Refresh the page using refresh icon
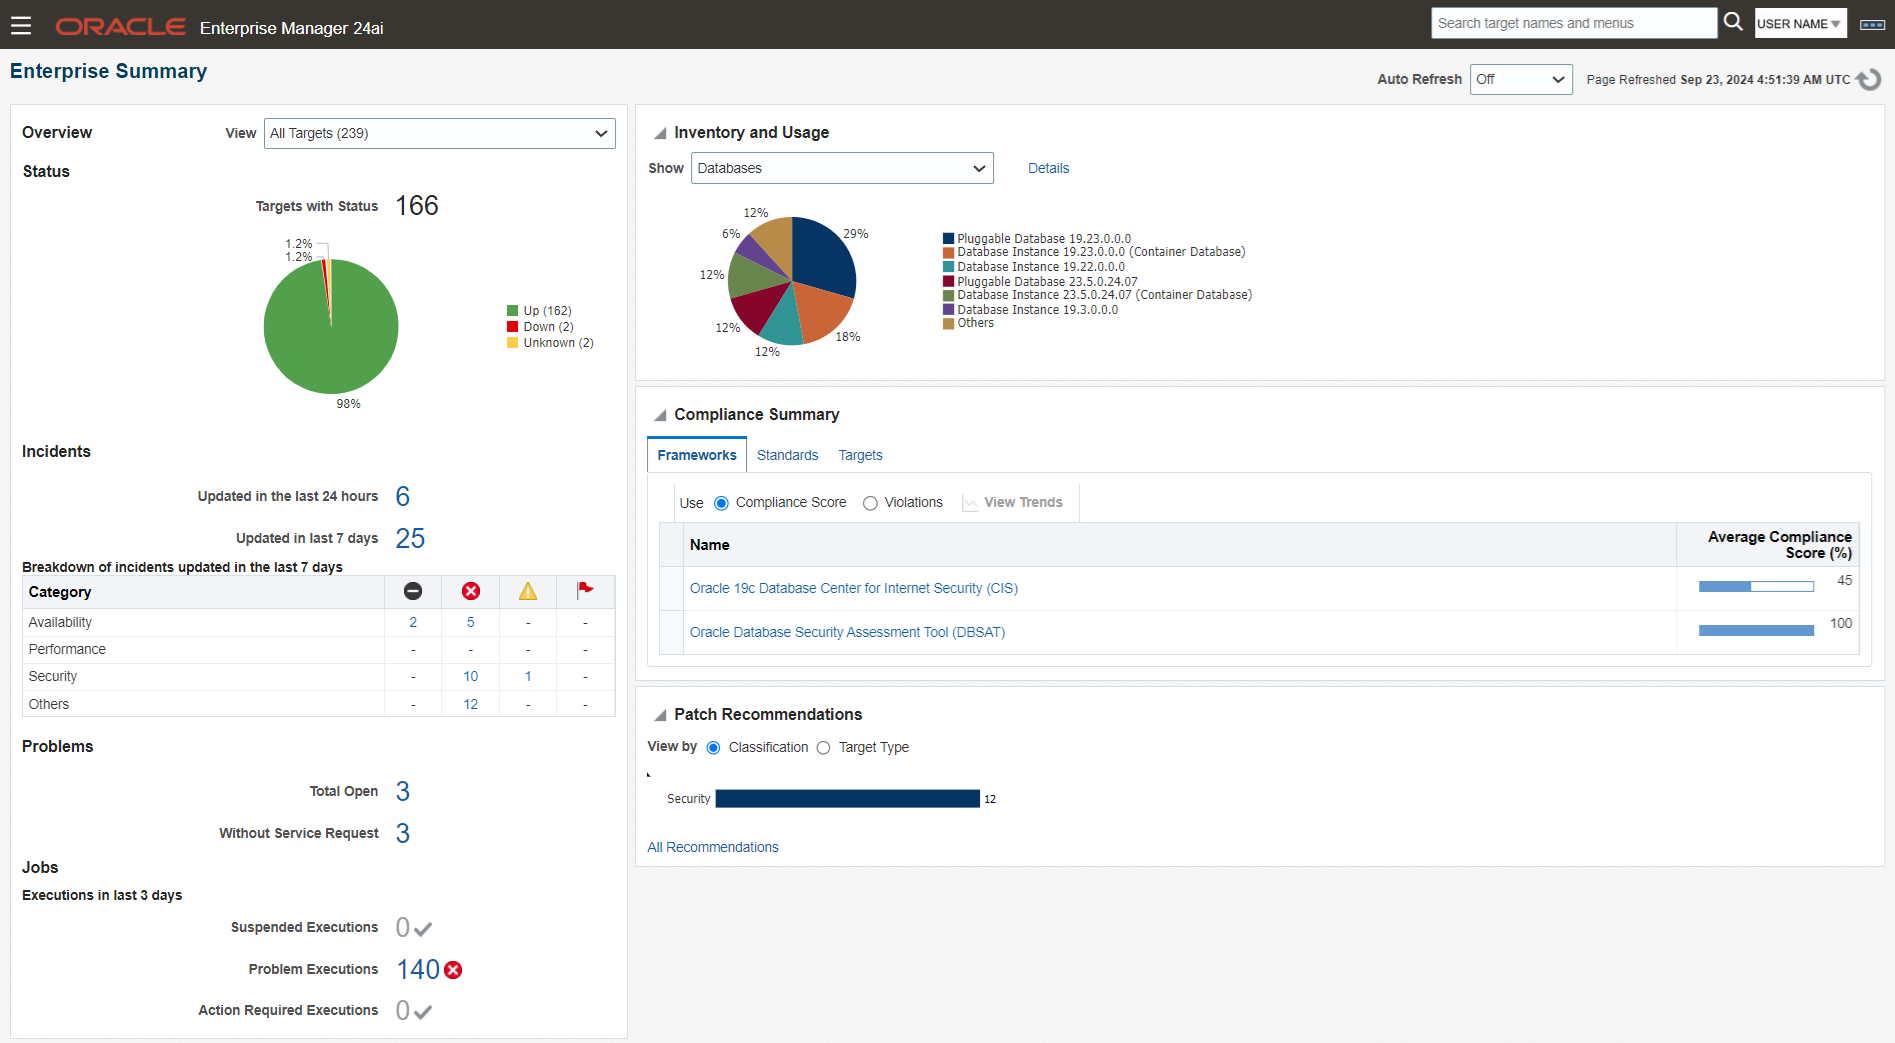 [1869, 79]
